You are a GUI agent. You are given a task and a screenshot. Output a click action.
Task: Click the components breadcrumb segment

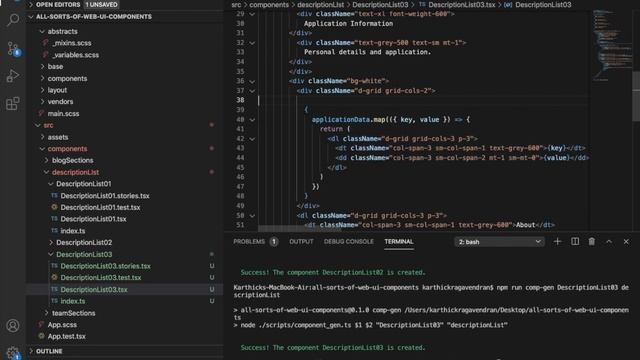coord(269,5)
